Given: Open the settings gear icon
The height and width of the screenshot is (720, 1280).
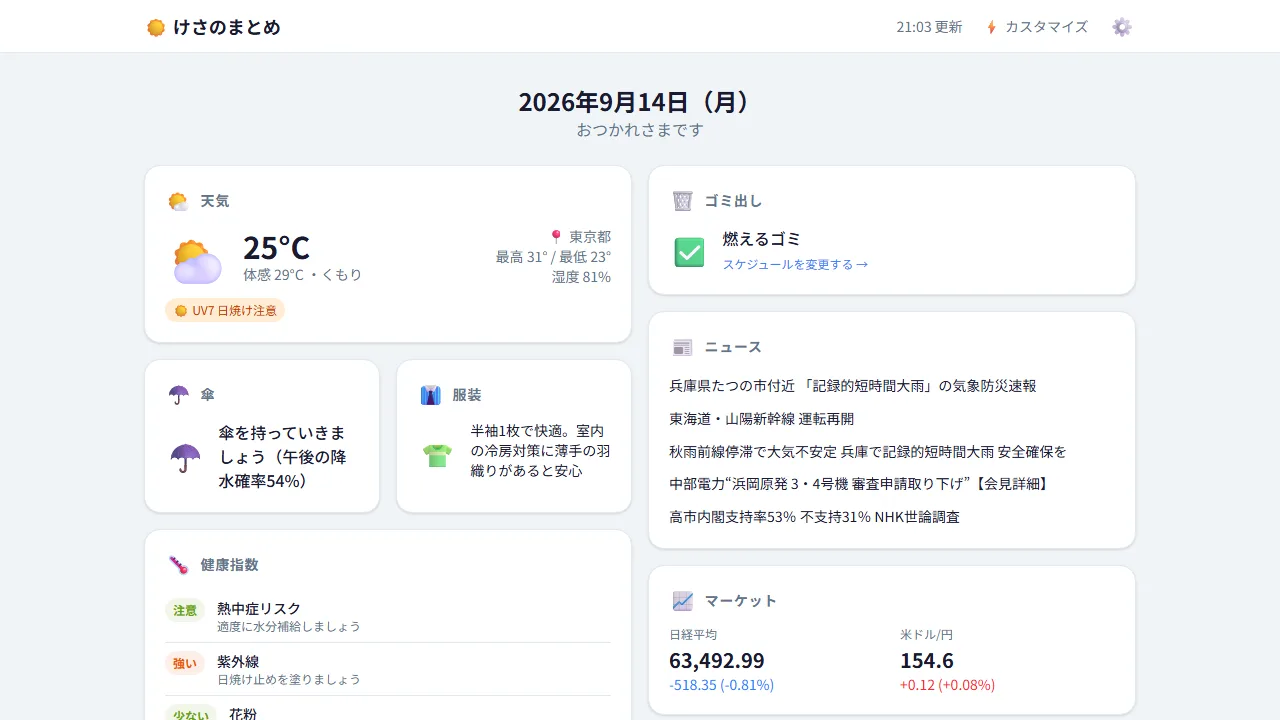Looking at the screenshot, I should [x=1122, y=27].
